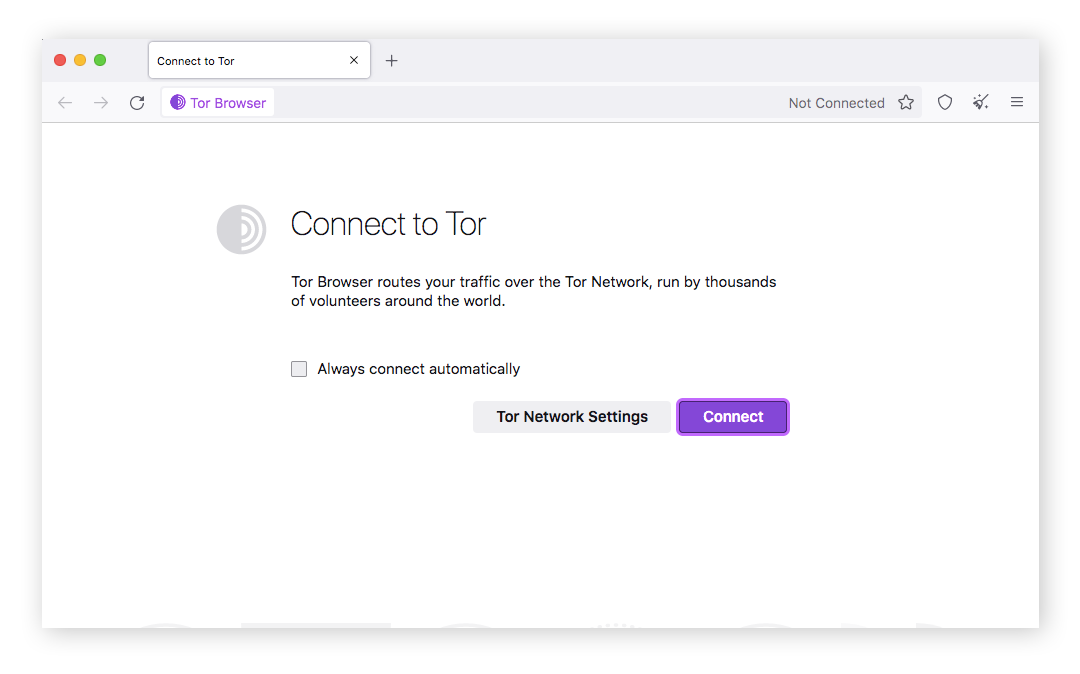Click the back navigation arrow
1080x674 pixels.
click(65, 102)
